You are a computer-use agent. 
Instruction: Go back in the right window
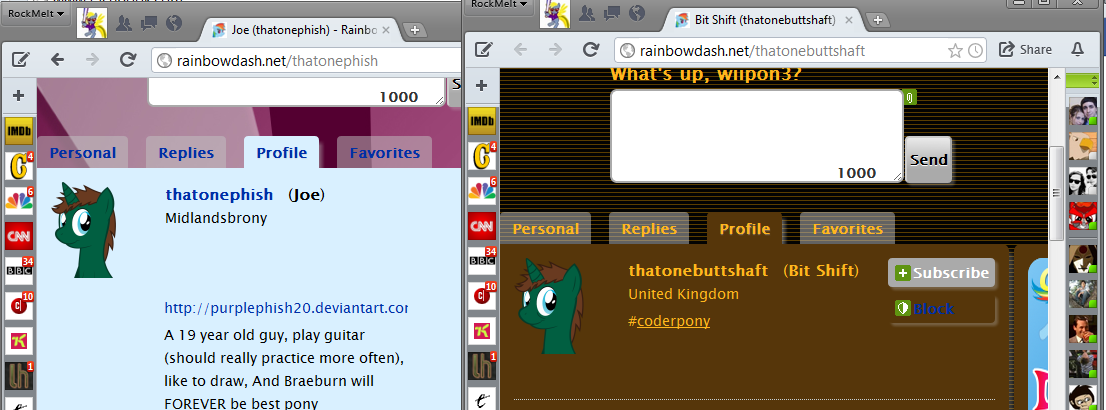(x=520, y=49)
